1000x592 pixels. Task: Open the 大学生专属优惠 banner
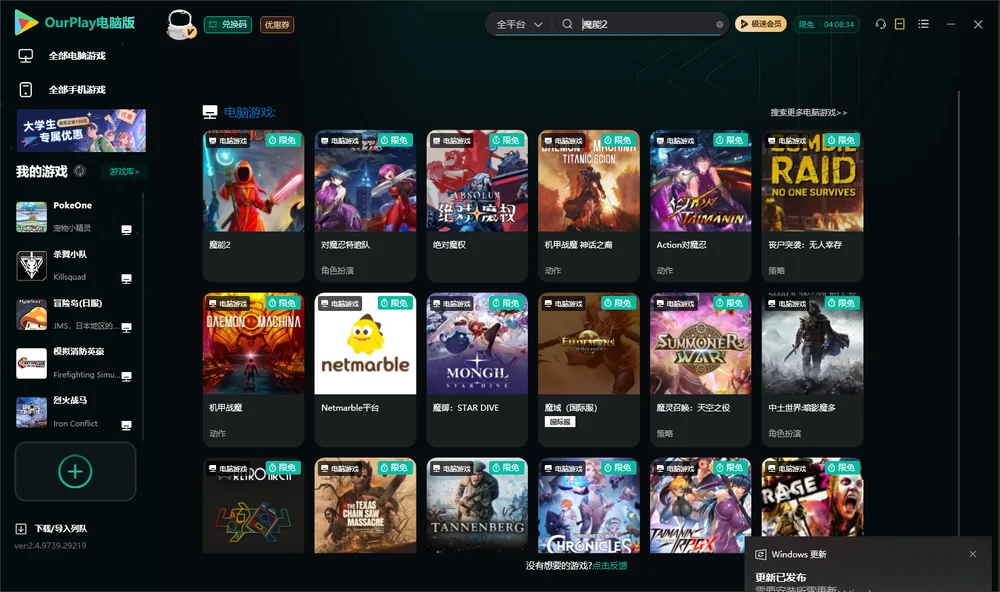coord(82,130)
